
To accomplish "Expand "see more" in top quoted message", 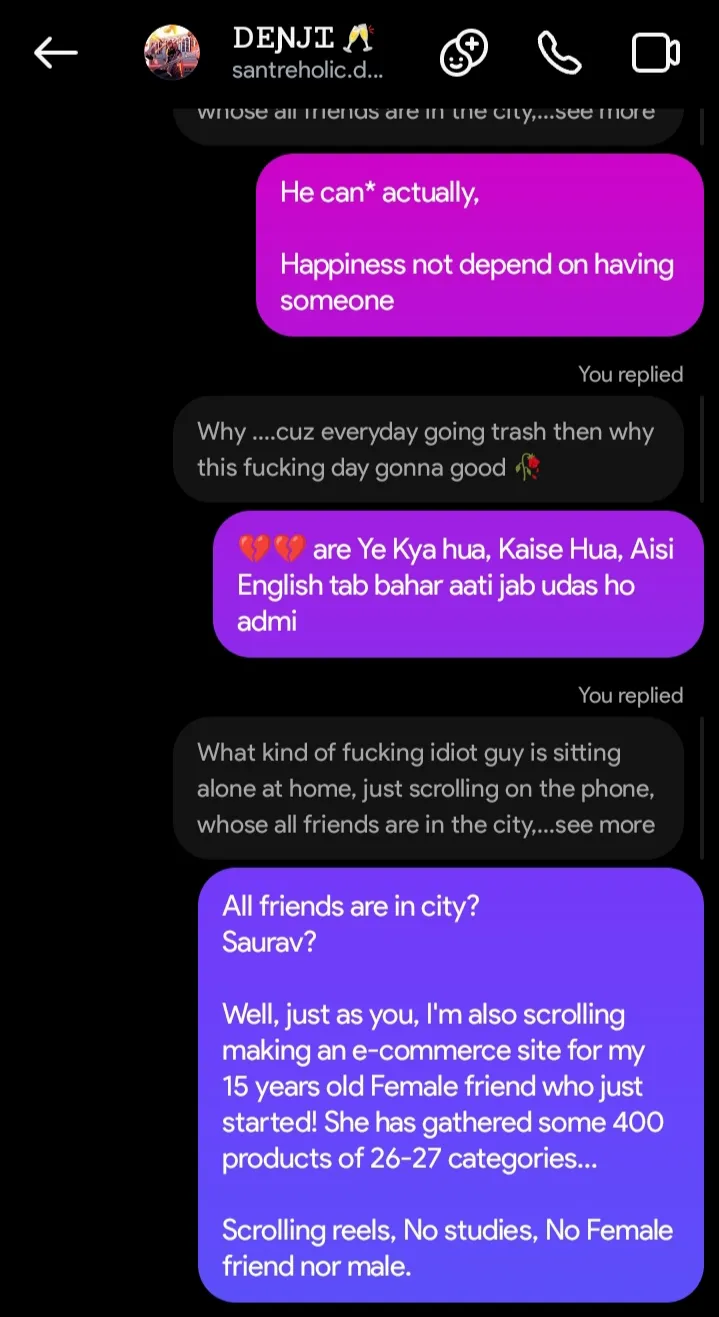I will point(605,112).
